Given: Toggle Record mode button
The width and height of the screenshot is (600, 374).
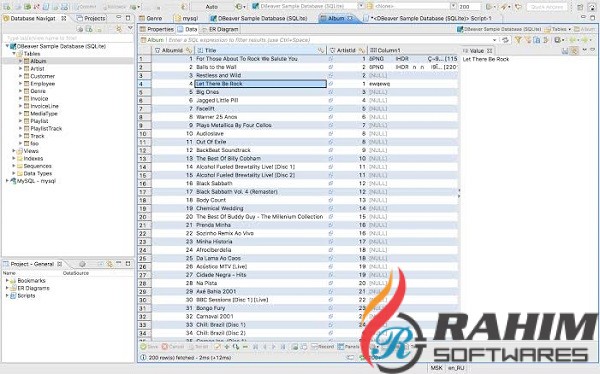Looking at the screenshot, I should [x=323, y=347].
